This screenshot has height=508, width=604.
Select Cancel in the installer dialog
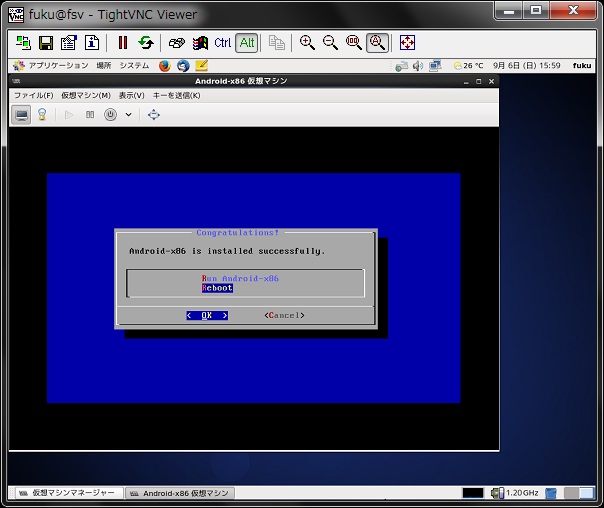[x=284, y=315]
